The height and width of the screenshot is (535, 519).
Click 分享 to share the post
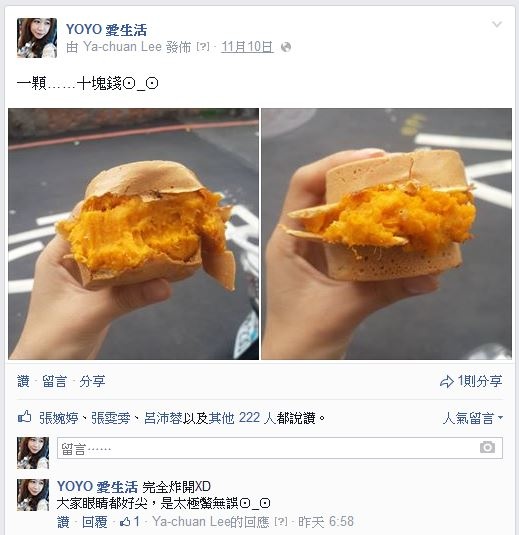[92, 381]
